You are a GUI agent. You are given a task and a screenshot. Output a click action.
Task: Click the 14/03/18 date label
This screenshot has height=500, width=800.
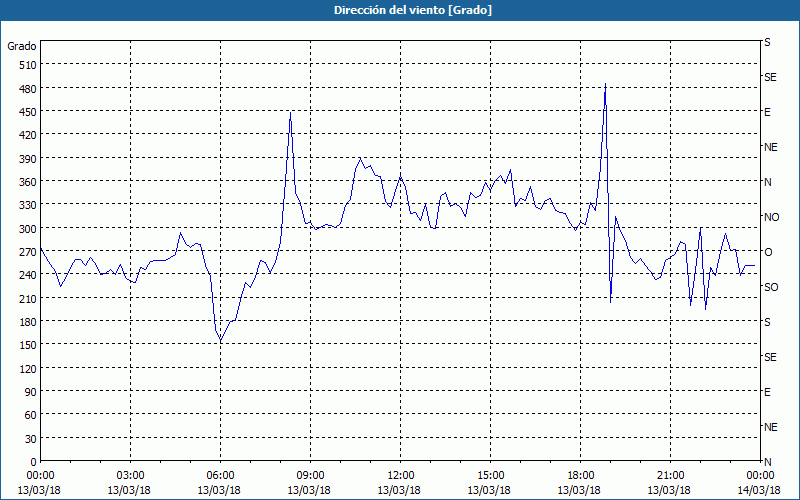tap(759, 490)
